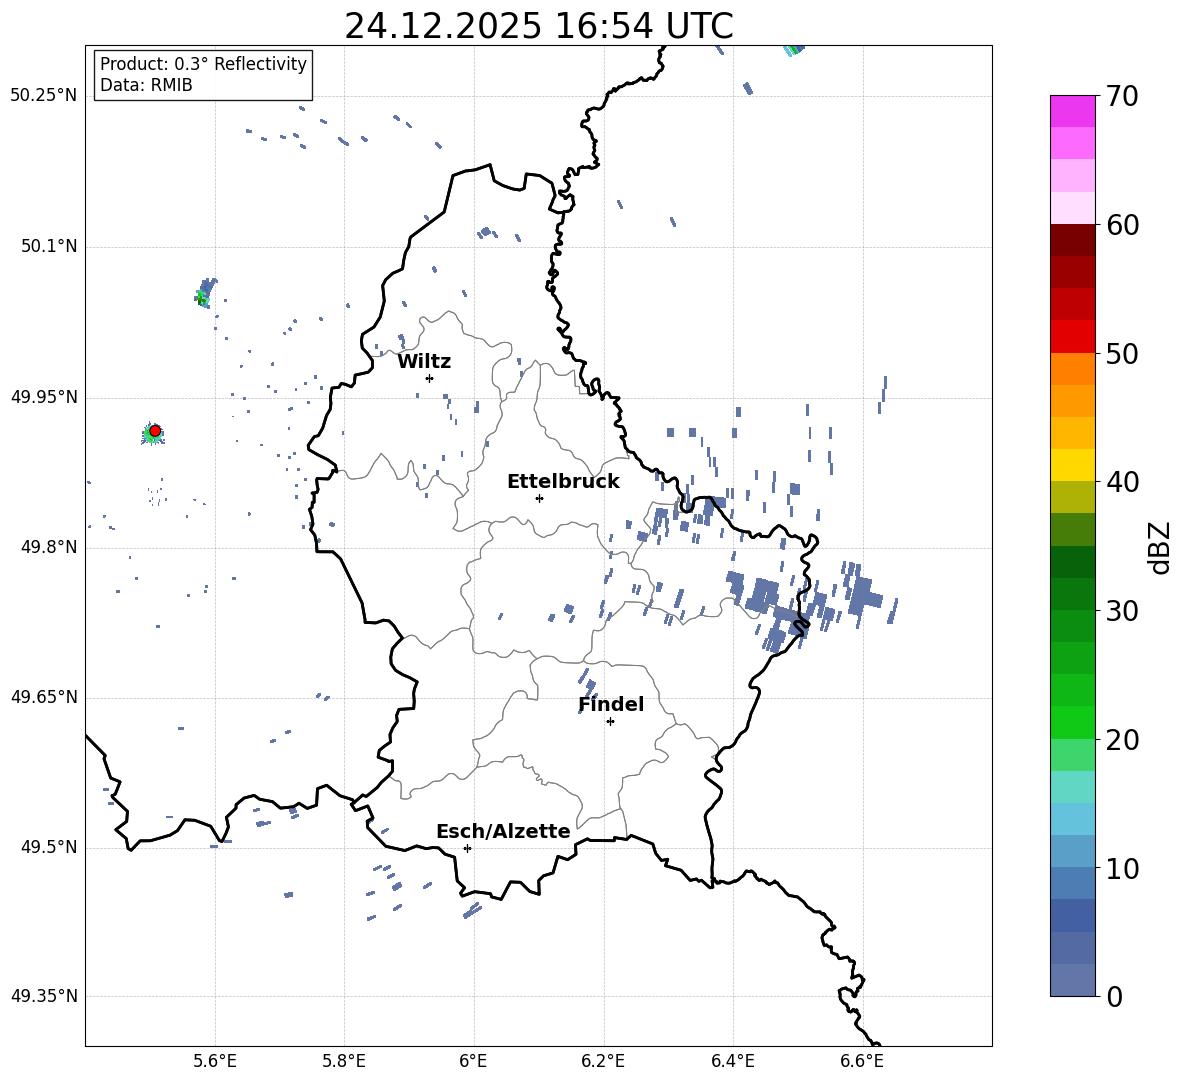Click the 60 value on the colorbar

(1121, 225)
